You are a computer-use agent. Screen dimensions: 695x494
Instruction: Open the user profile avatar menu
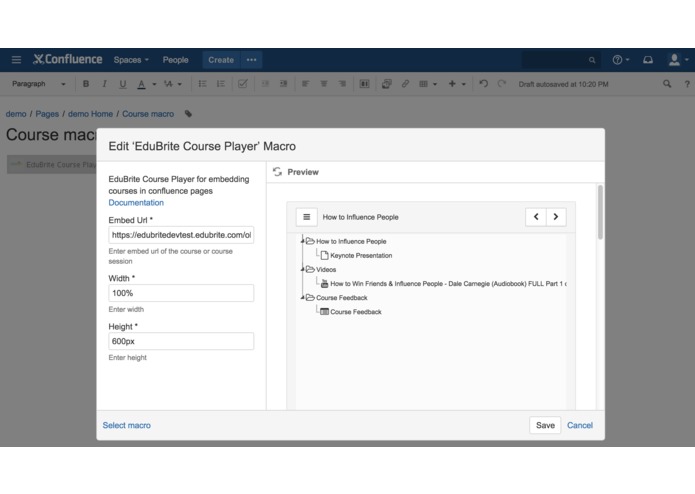coord(678,59)
